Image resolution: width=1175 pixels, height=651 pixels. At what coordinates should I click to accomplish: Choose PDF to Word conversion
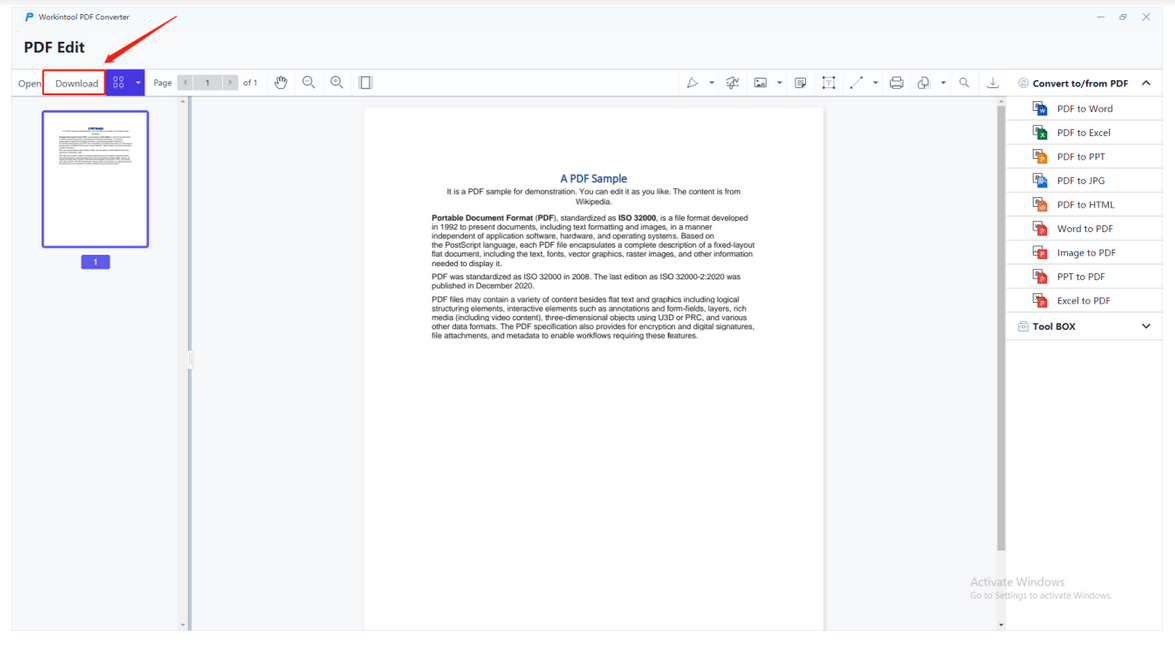[1084, 109]
